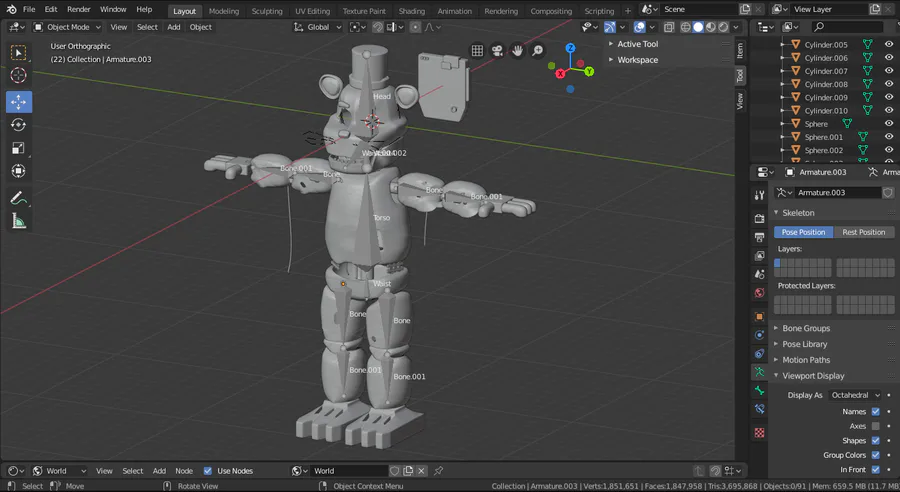
Task: Toggle the Use Nodes checkbox
Action: coord(208,471)
